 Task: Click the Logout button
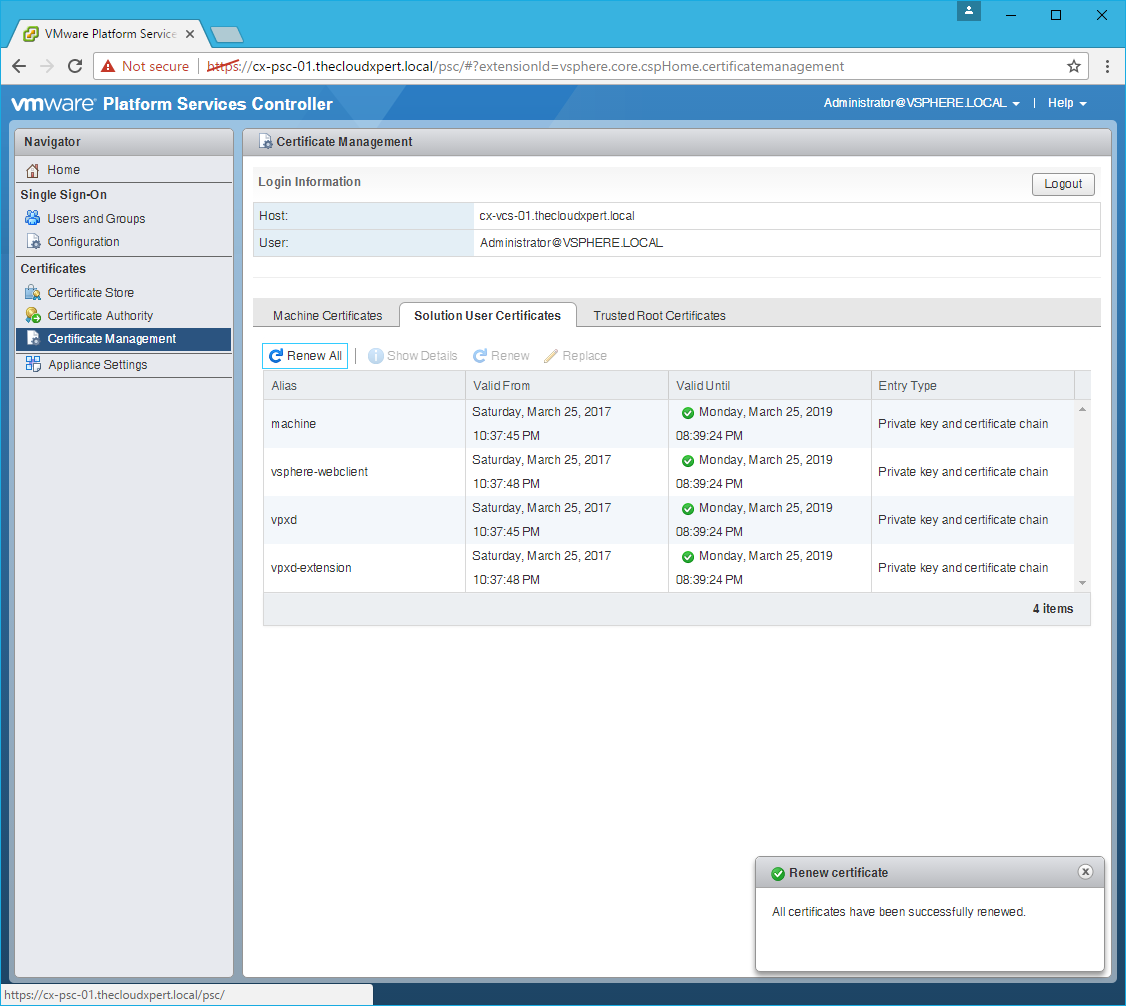[1063, 184]
